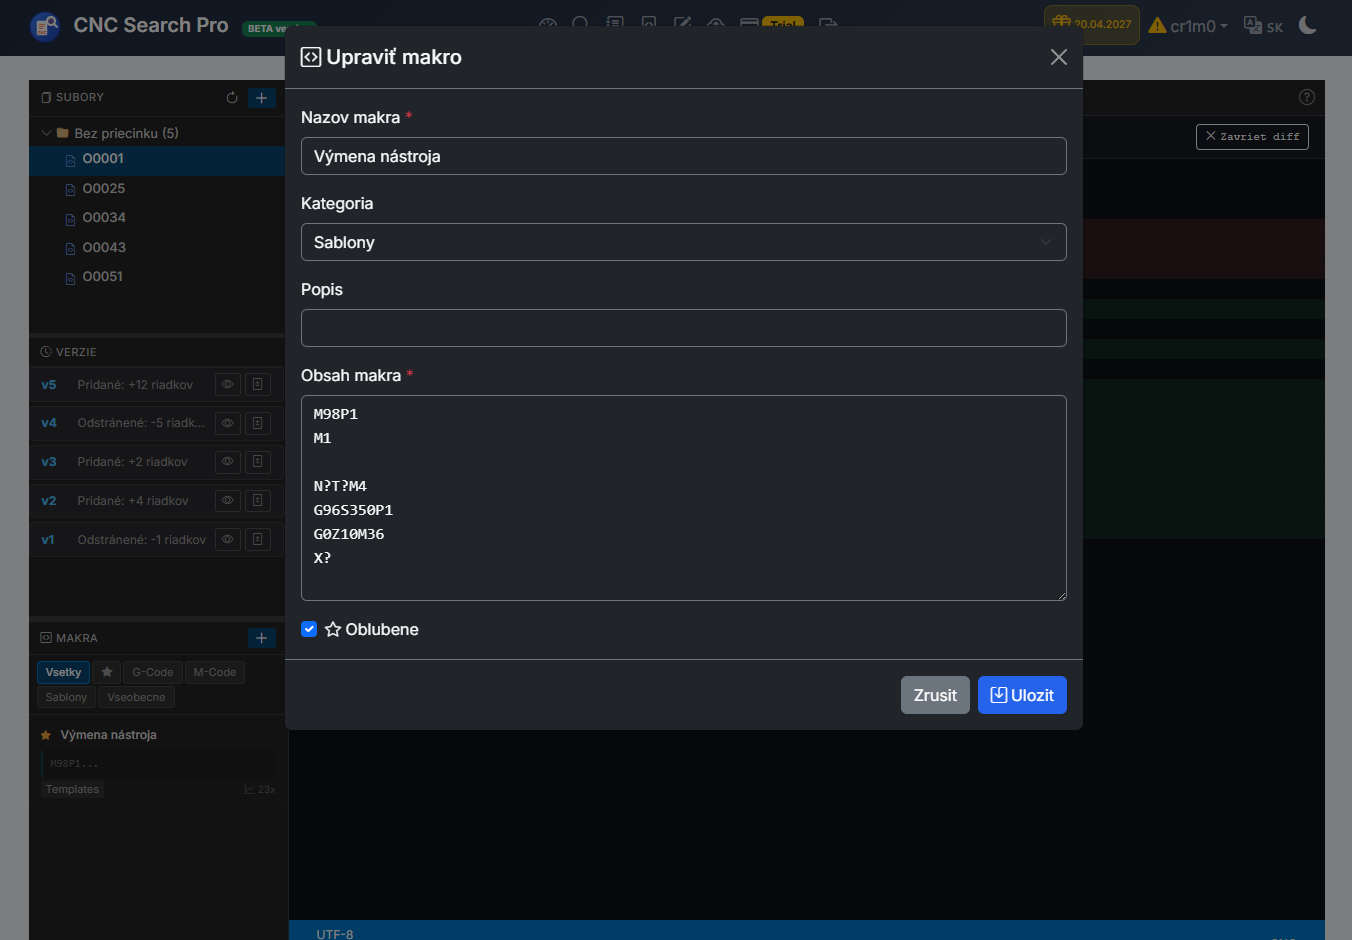Open the Kategoria dropdown
Screen dimensions: 1352x940
[683, 242]
